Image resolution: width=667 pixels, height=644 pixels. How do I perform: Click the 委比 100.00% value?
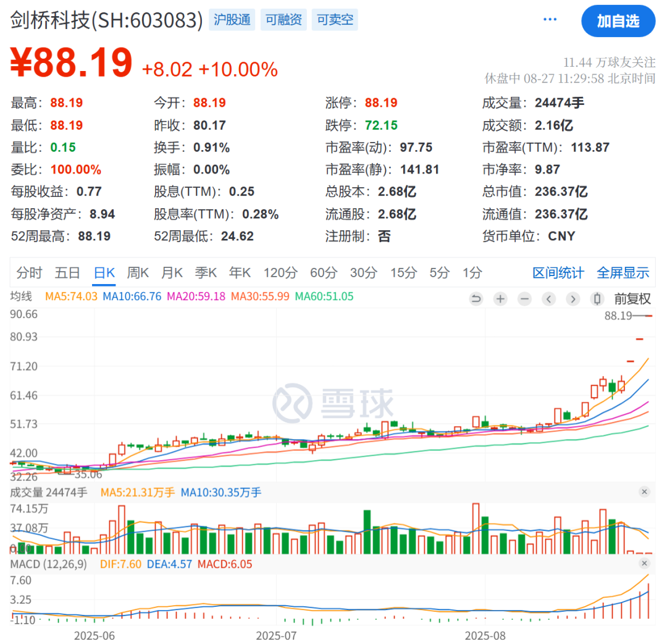76,169
